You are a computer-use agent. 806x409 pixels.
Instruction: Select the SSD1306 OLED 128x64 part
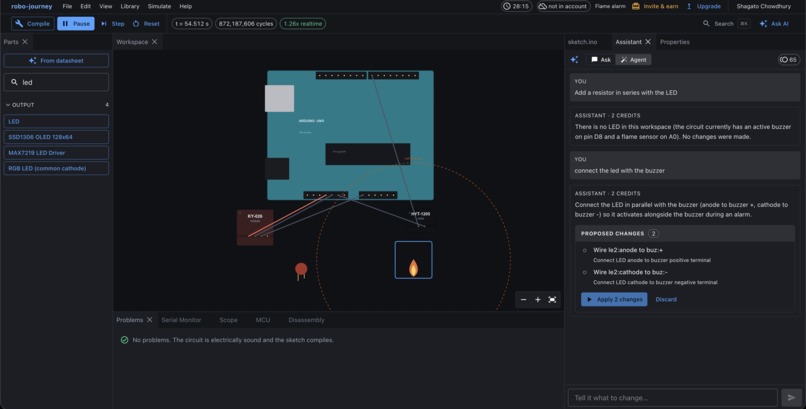point(57,137)
